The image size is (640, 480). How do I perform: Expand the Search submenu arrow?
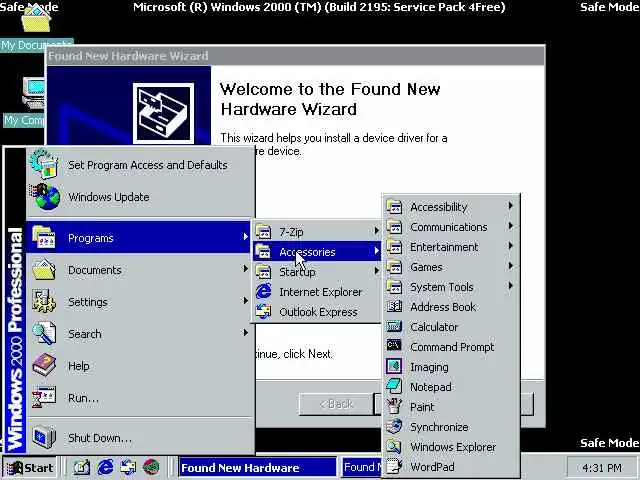245,333
